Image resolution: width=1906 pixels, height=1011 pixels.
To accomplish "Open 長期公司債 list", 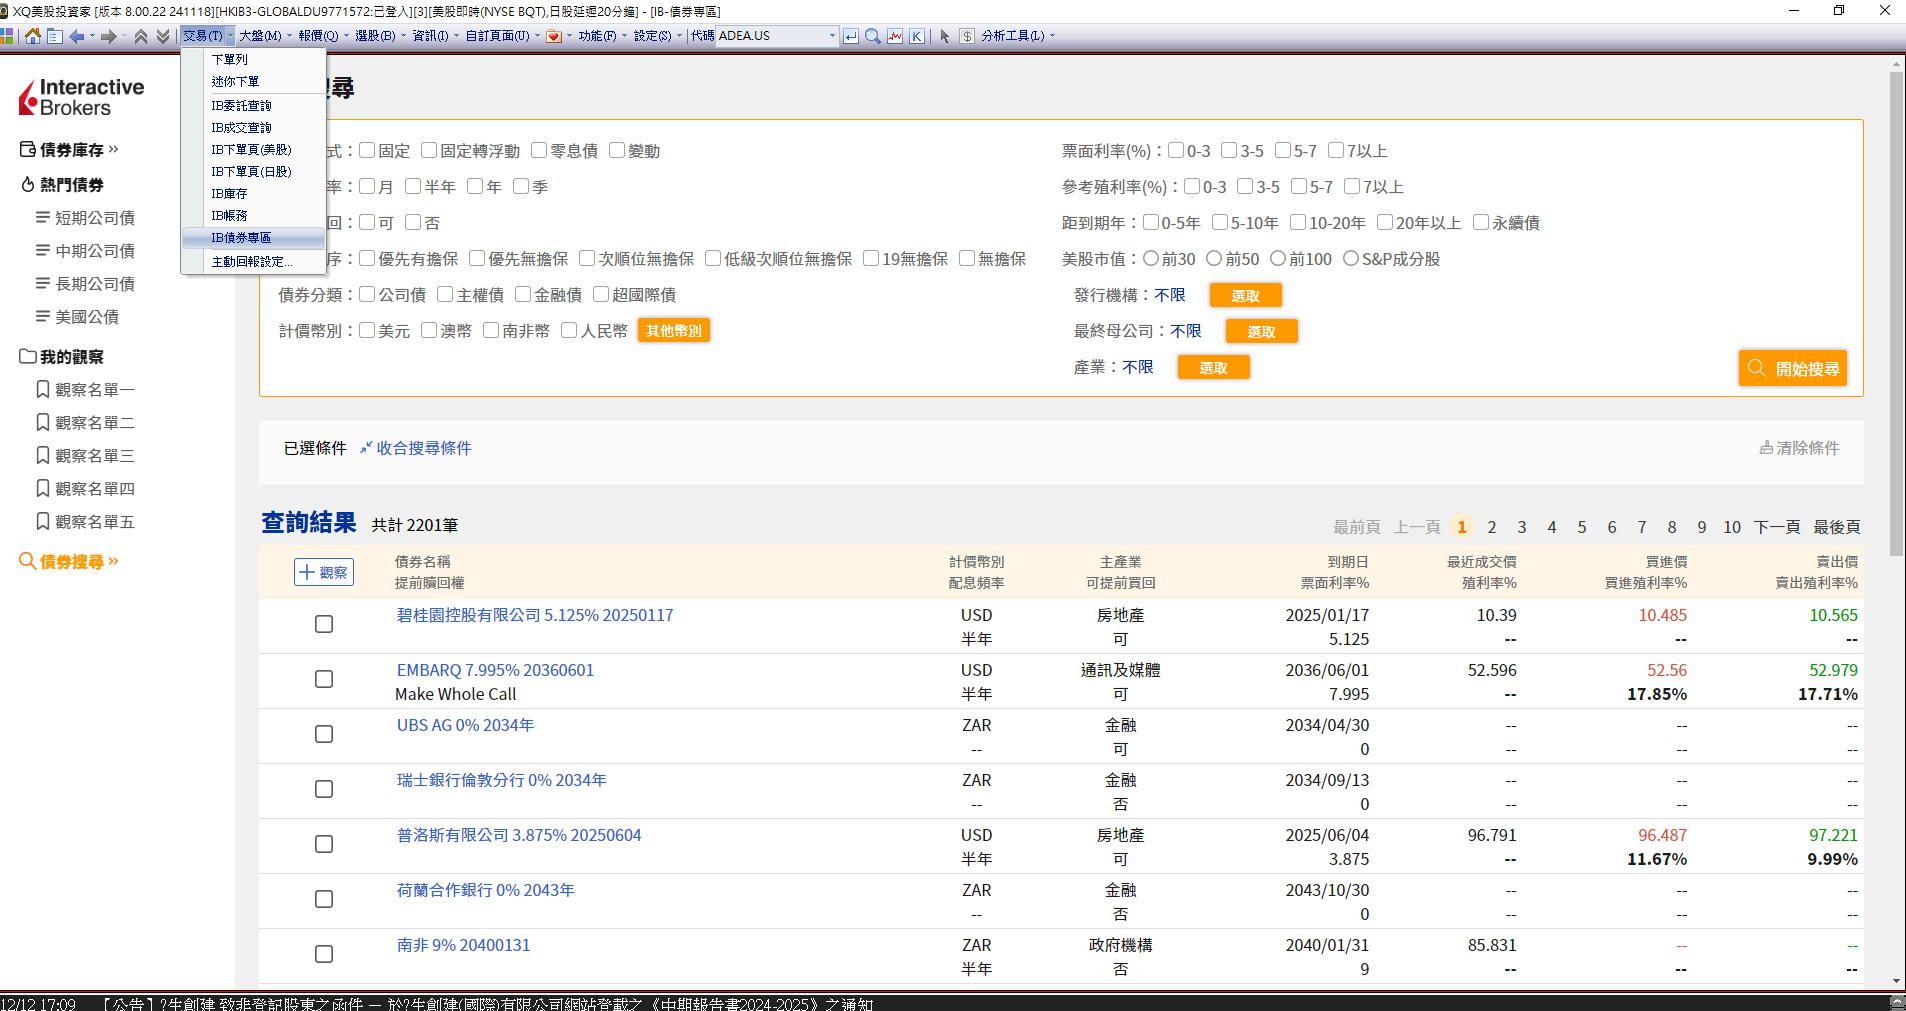I will click(85, 283).
